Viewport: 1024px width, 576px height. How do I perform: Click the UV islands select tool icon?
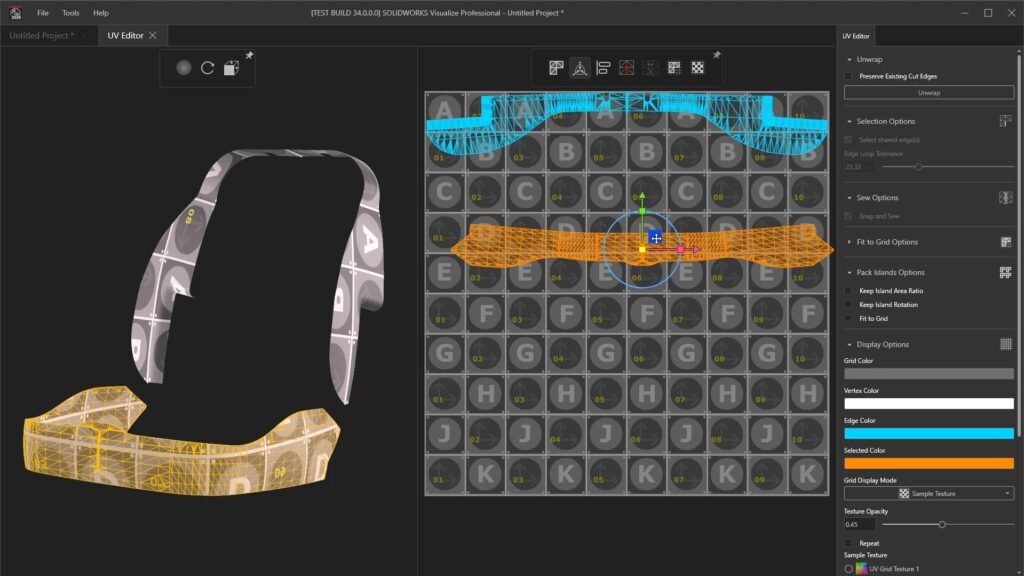coord(556,68)
